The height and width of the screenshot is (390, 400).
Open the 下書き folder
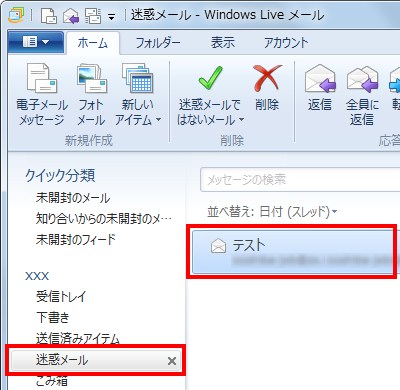pyautogui.click(x=53, y=317)
